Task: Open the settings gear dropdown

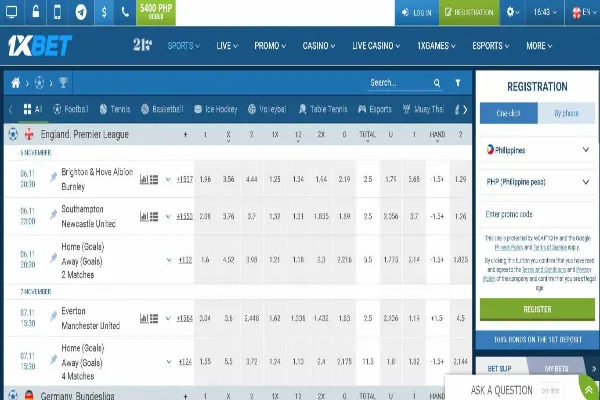Action: click(513, 12)
